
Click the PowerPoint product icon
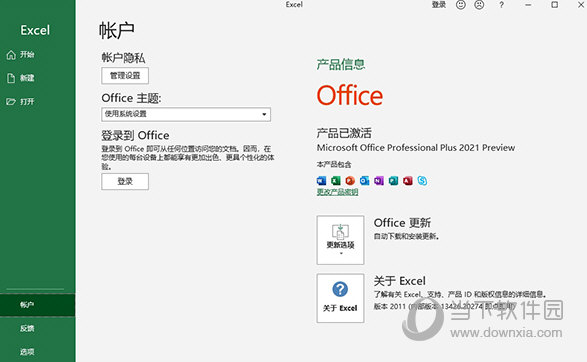pos(350,181)
